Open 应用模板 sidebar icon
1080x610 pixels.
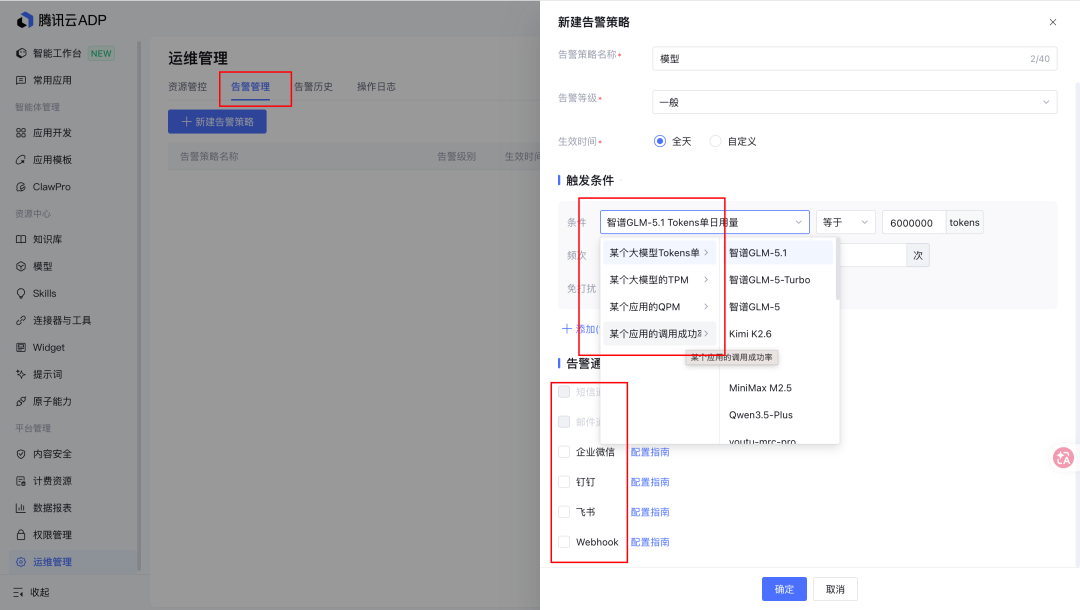(21, 160)
